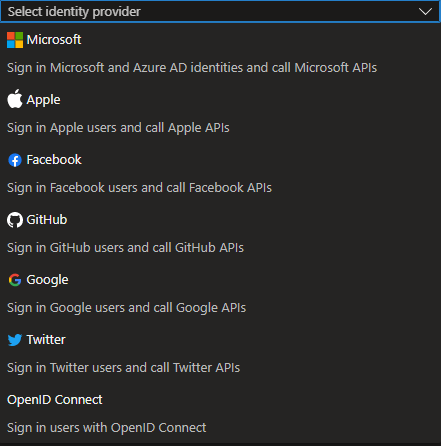Image resolution: width=441 pixels, height=446 pixels.
Task: Click the Select identity provider combo box
Action: tap(220, 12)
